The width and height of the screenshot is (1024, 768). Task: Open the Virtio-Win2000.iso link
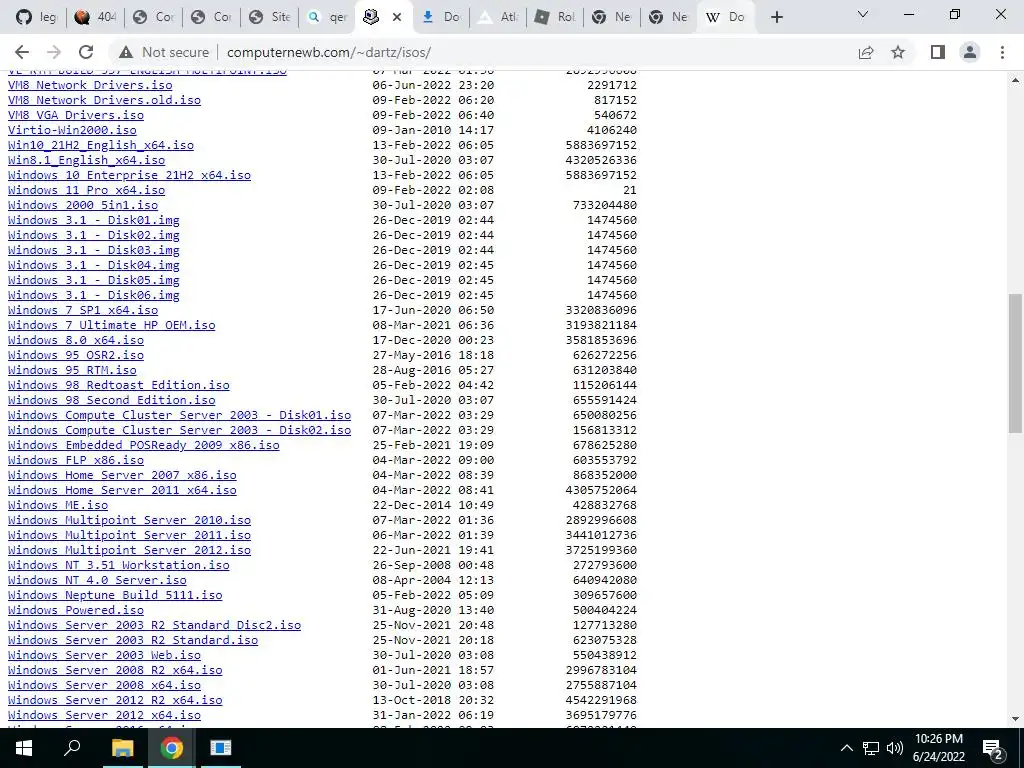coord(72,130)
